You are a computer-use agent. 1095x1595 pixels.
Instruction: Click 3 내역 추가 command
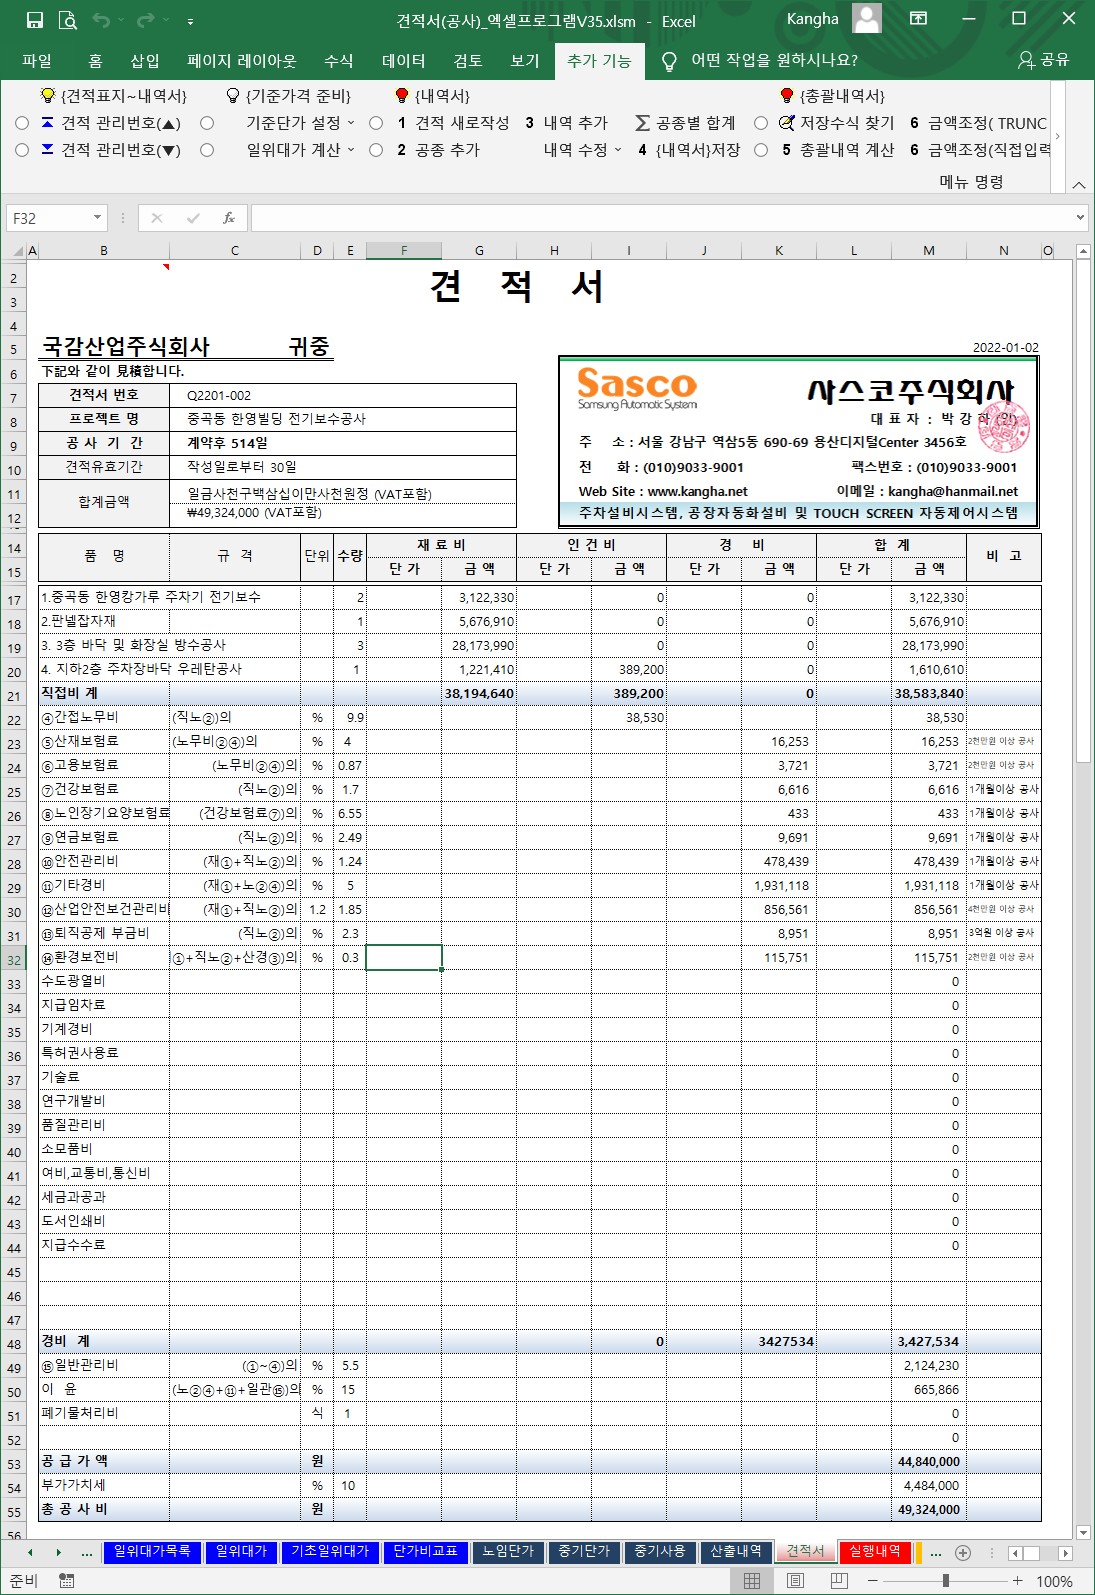click(566, 123)
